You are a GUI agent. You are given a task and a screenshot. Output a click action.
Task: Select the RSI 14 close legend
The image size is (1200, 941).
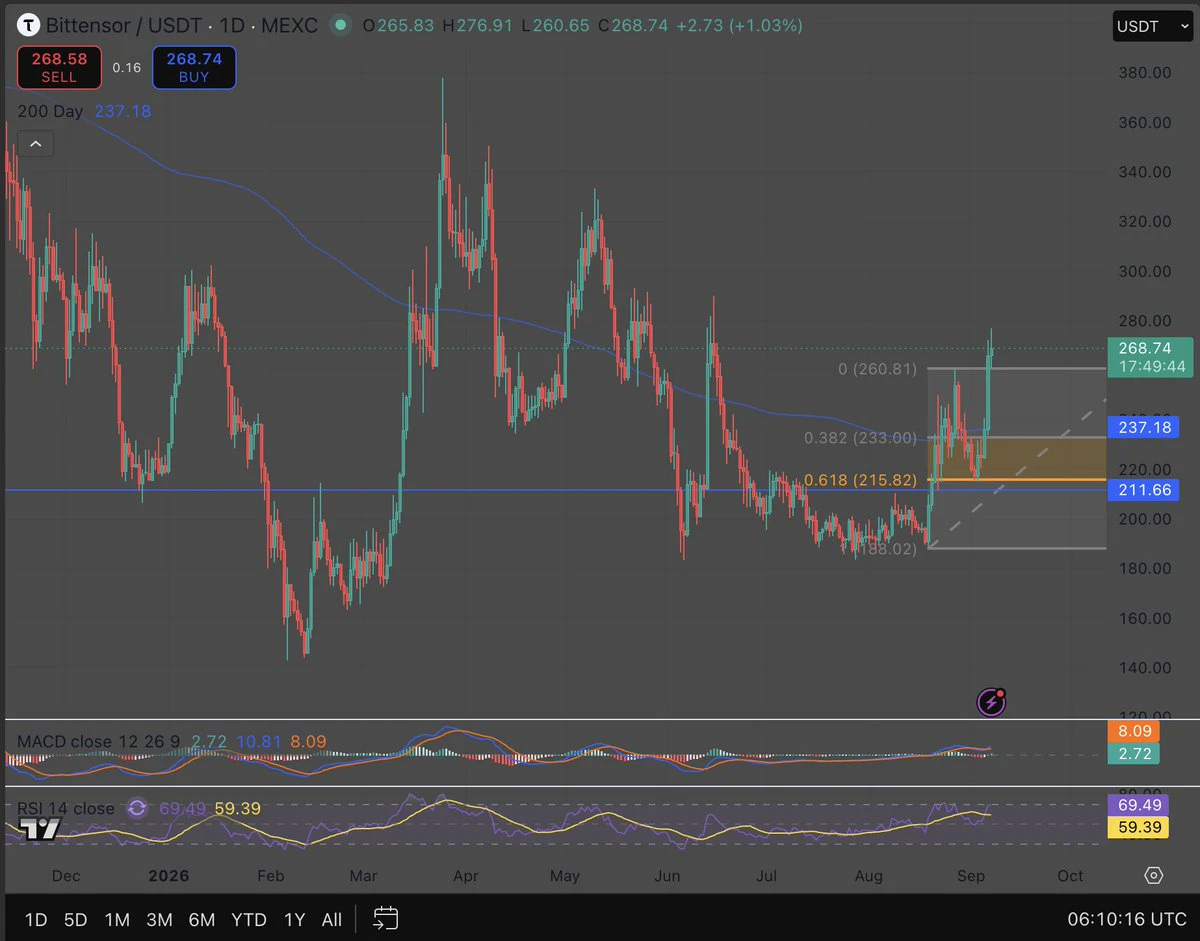tap(66, 808)
